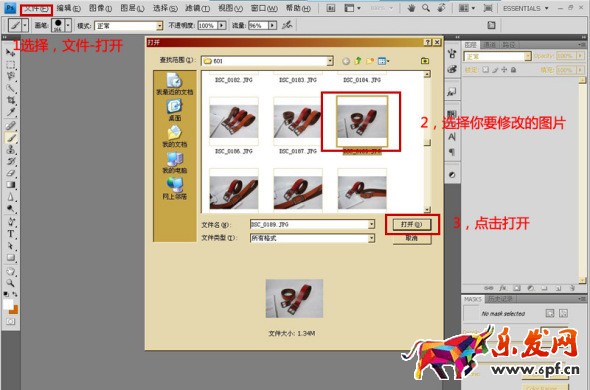This screenshot has height=390, width=590.
Task: Select the Eyedropper tool
Action: [10, 112]
